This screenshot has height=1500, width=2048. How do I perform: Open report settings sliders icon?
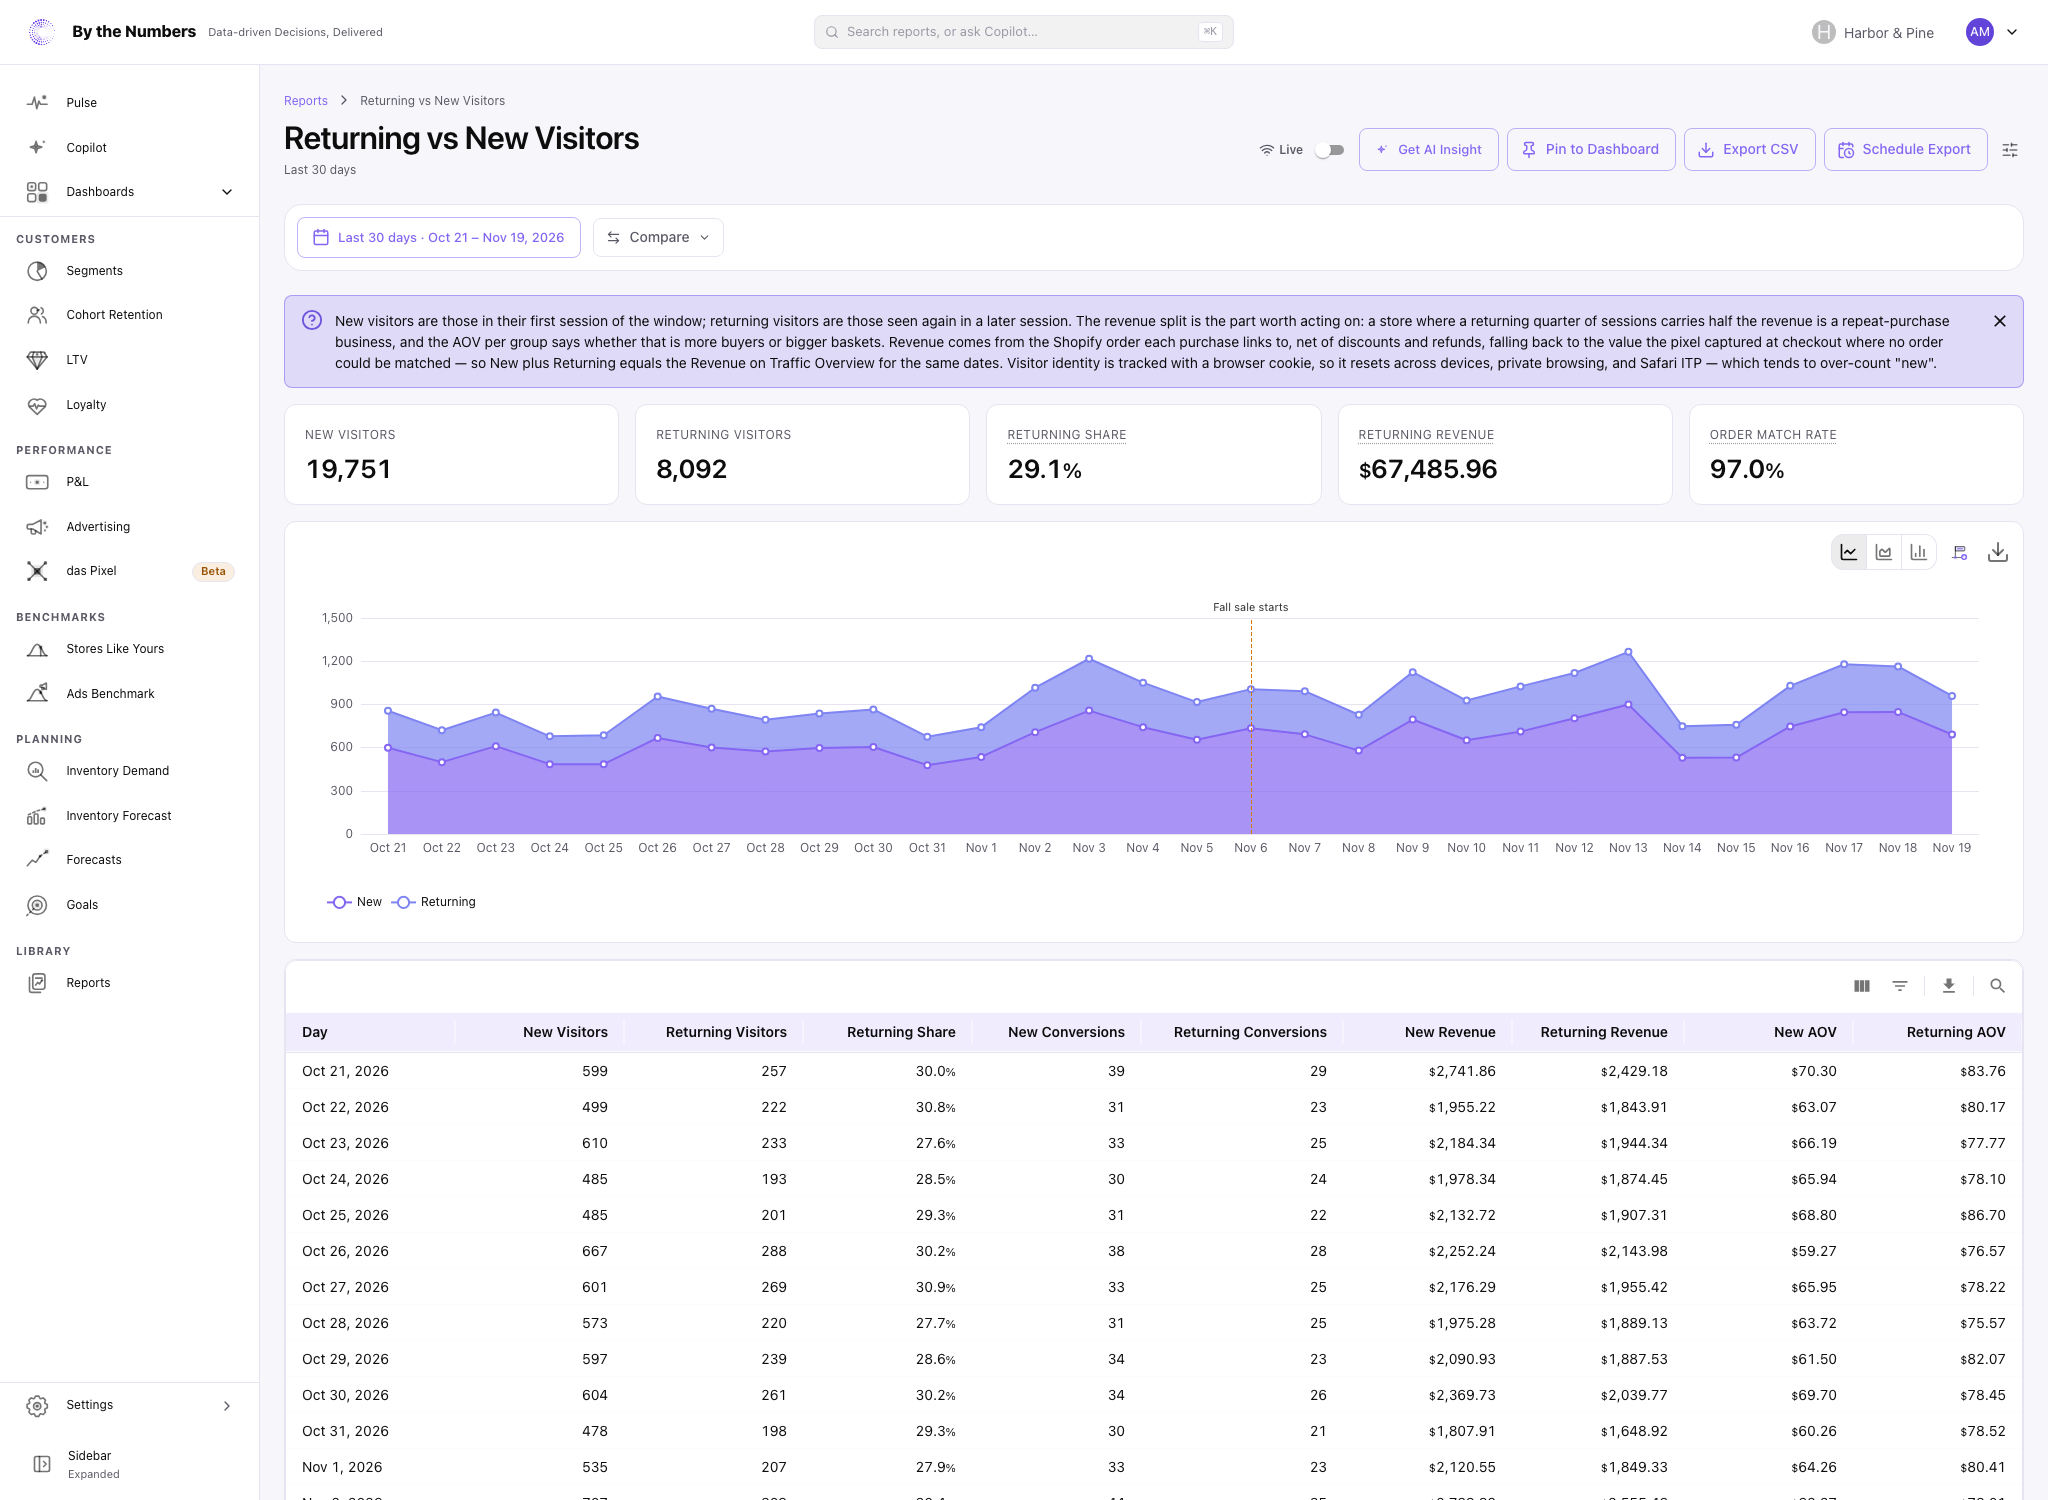(2010, 150)
